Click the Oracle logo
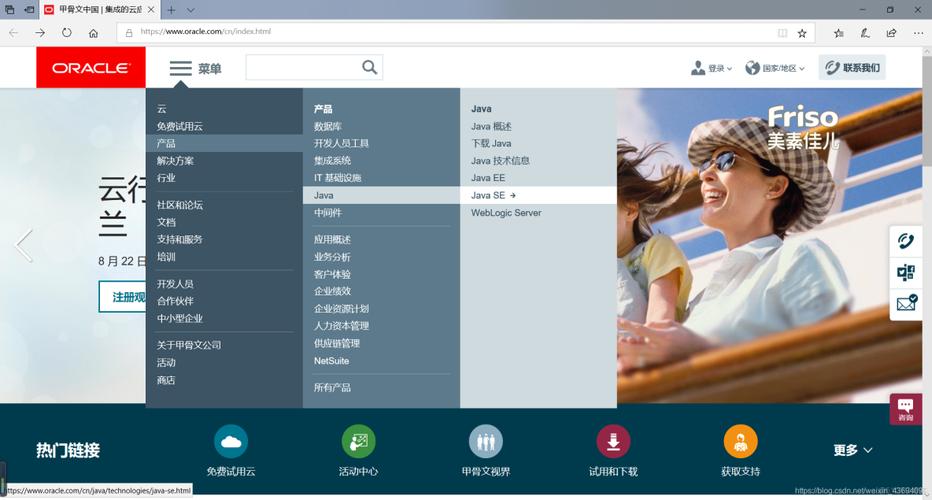The image size is (932, 500). [x=90, y=68]
